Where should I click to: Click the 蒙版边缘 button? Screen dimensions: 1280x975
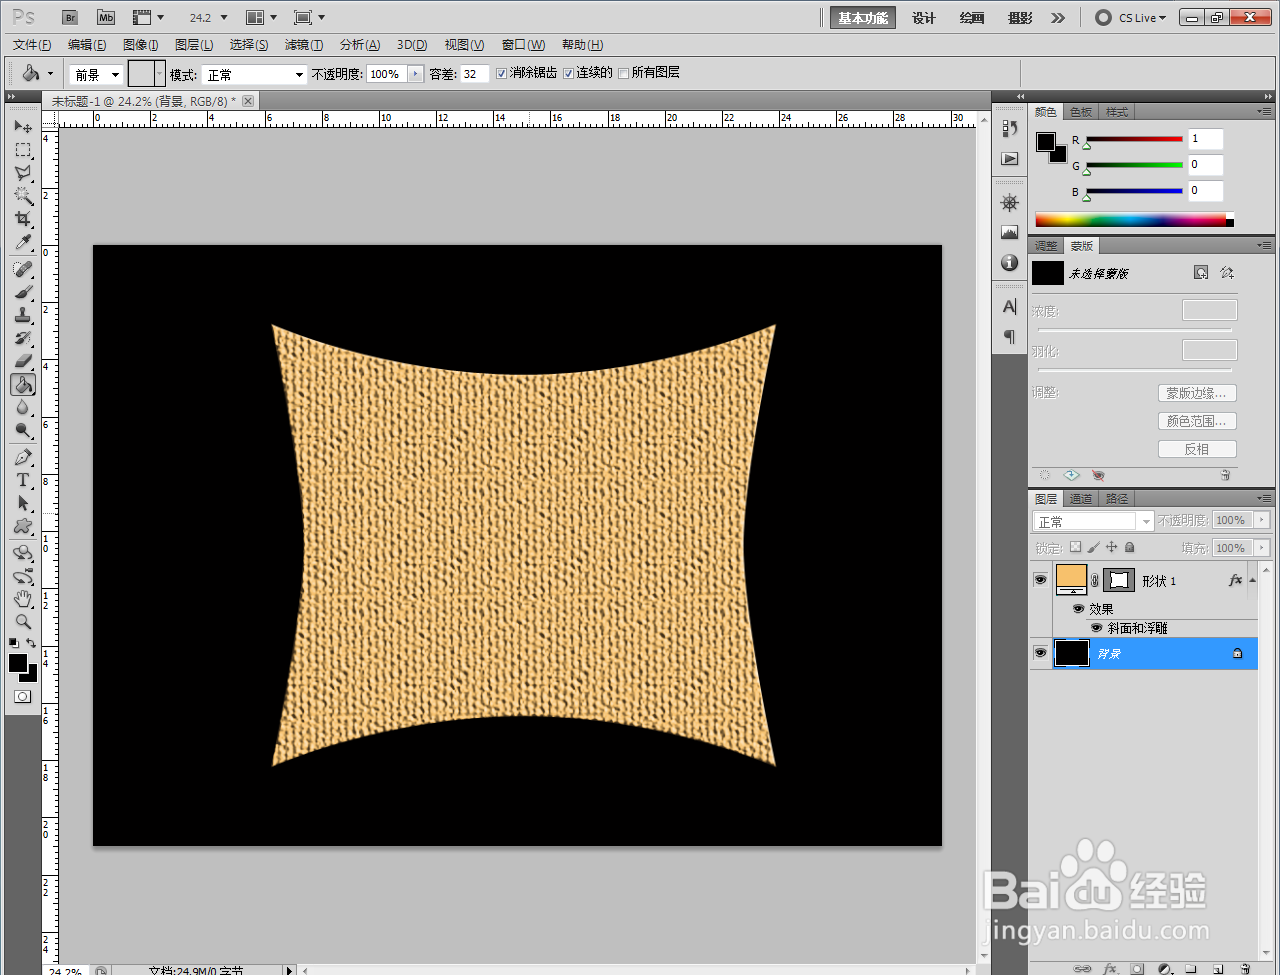coord(1197,393)
